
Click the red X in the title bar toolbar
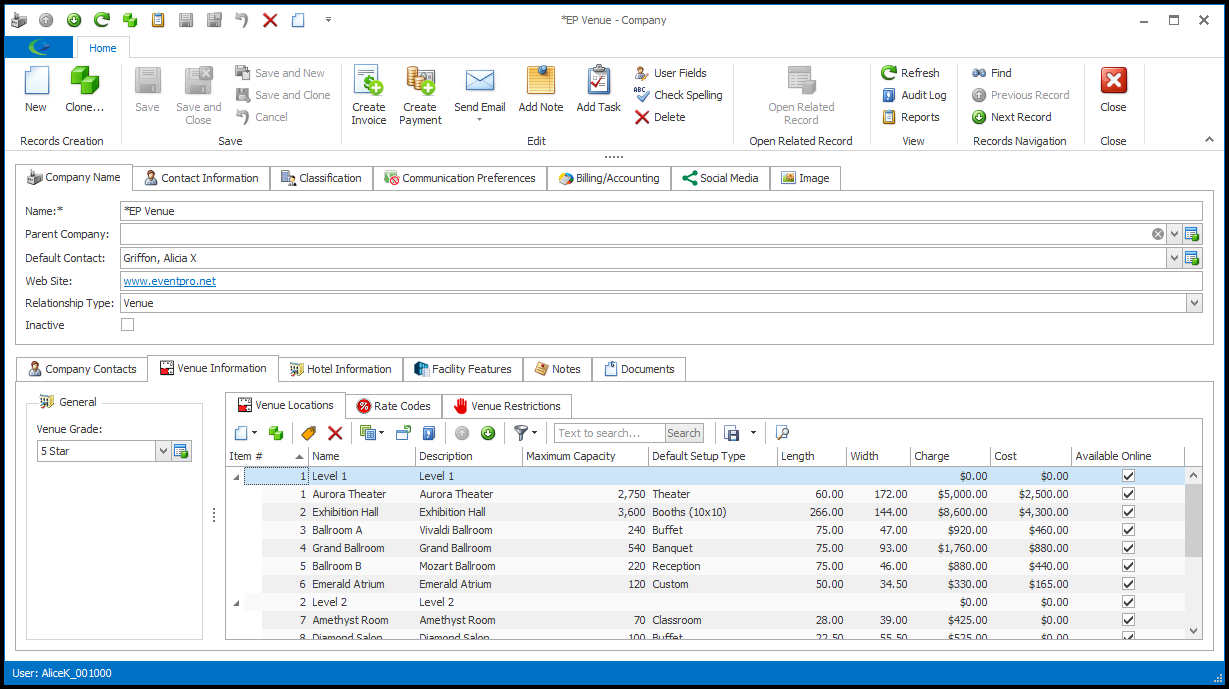tap(270, 20)
